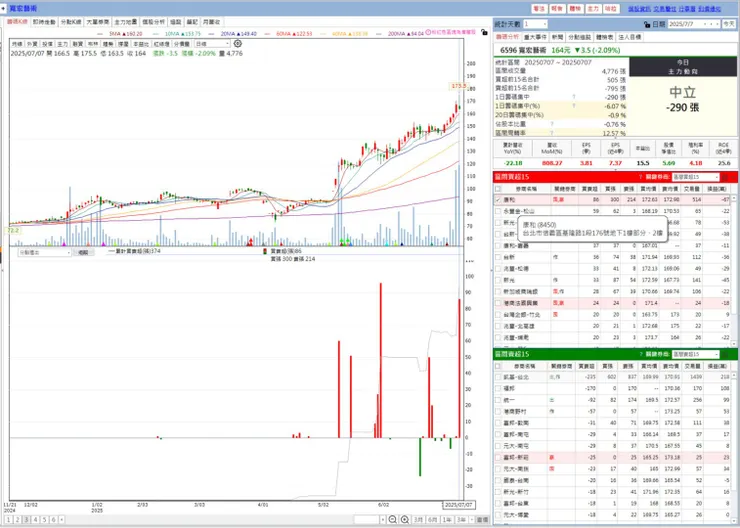The height and width of the screenshot is (528, 740).
Task: Toggle select-all checkbox in buyers table header
Action: 498,189
